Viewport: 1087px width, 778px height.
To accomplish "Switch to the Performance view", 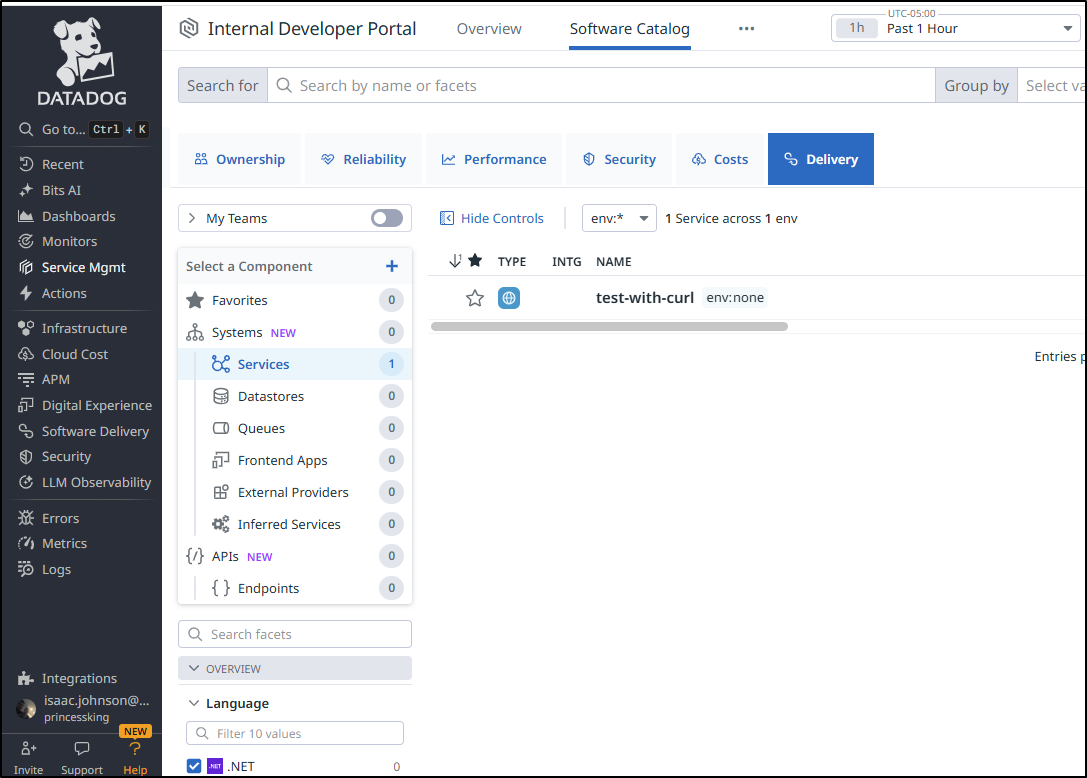I will tap(494, 159).
